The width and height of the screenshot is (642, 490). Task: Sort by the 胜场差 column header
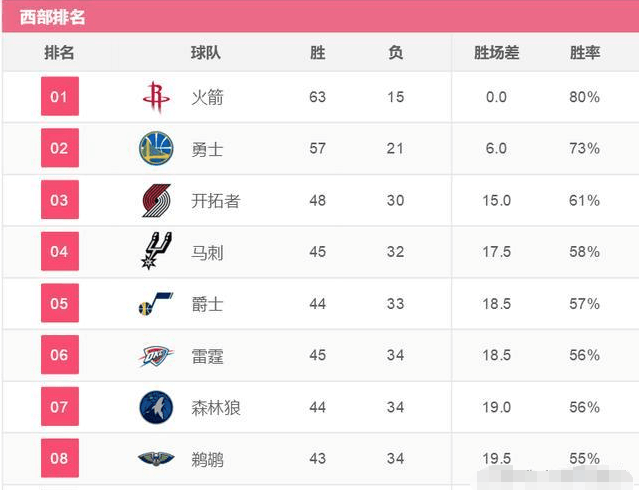point(496,53)
